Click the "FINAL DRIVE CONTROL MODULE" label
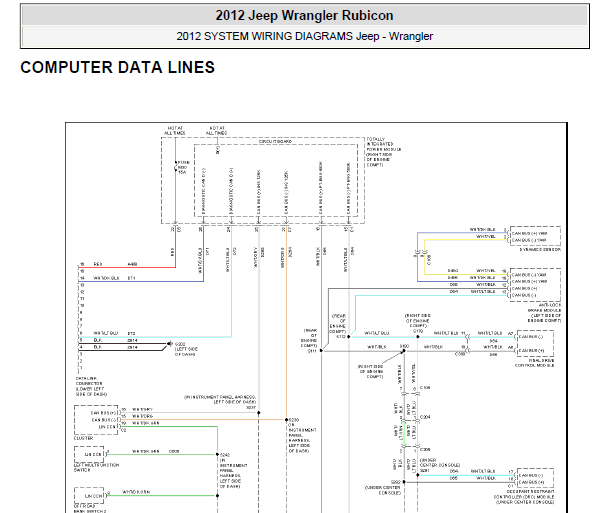The image size is (604, 513). [x=534, y=363]
